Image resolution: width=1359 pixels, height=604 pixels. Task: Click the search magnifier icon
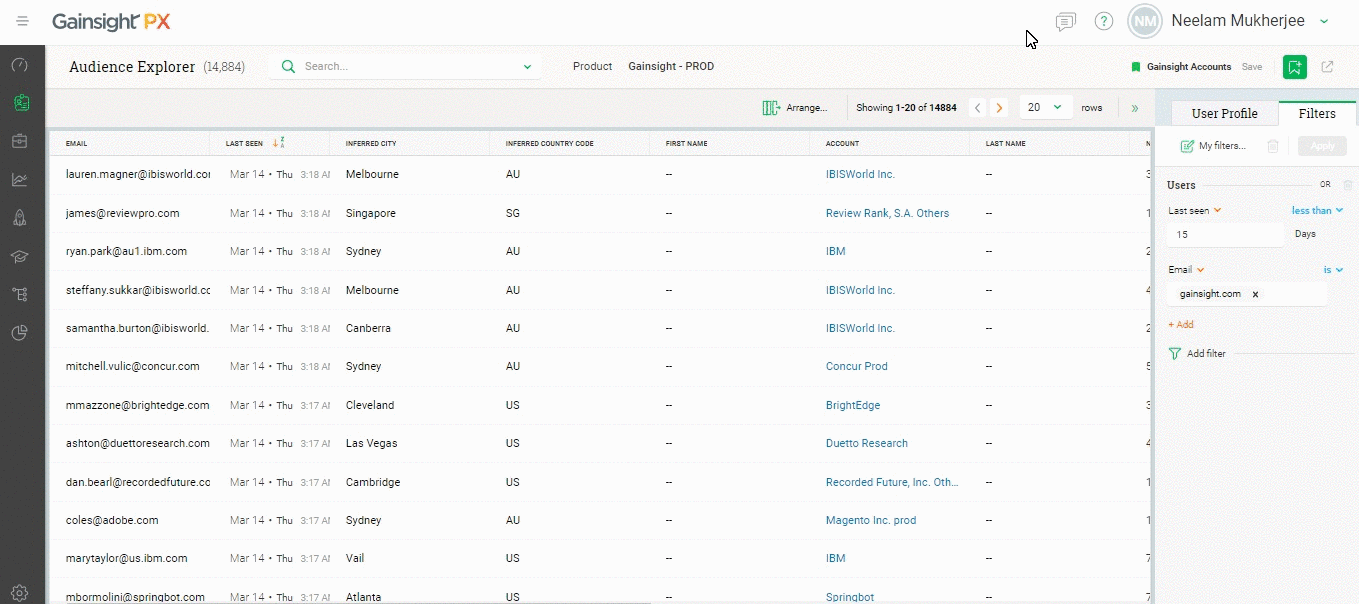tap(288, 67)
